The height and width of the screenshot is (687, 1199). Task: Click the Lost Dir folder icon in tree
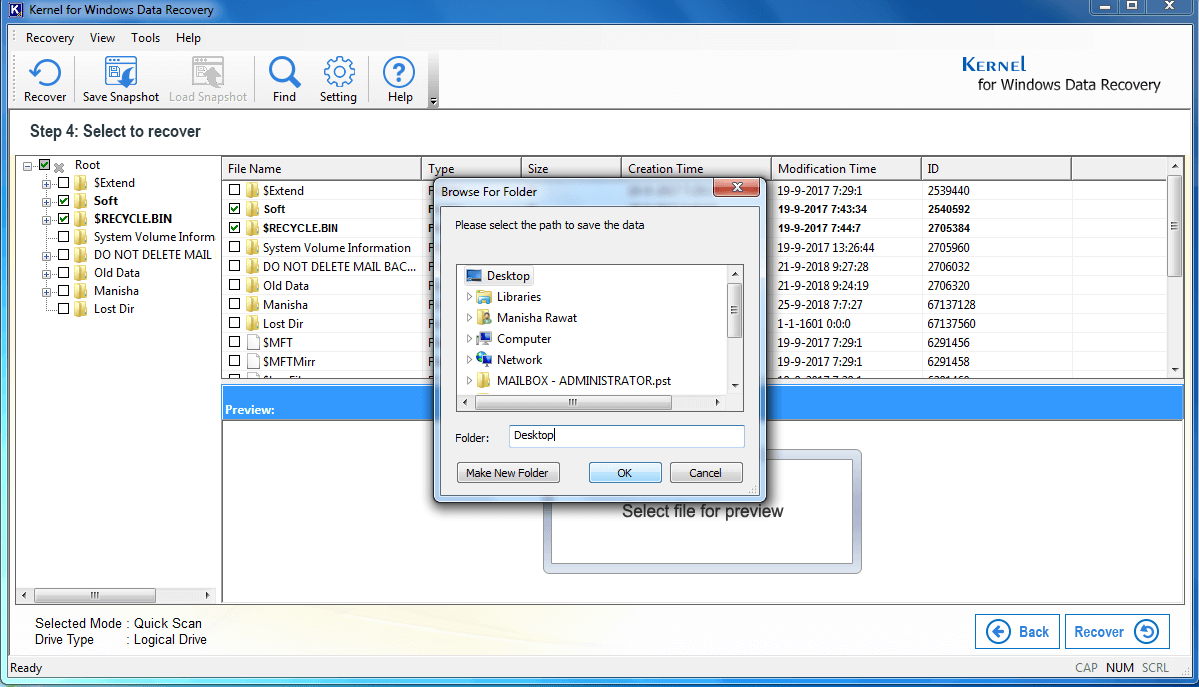80,309
